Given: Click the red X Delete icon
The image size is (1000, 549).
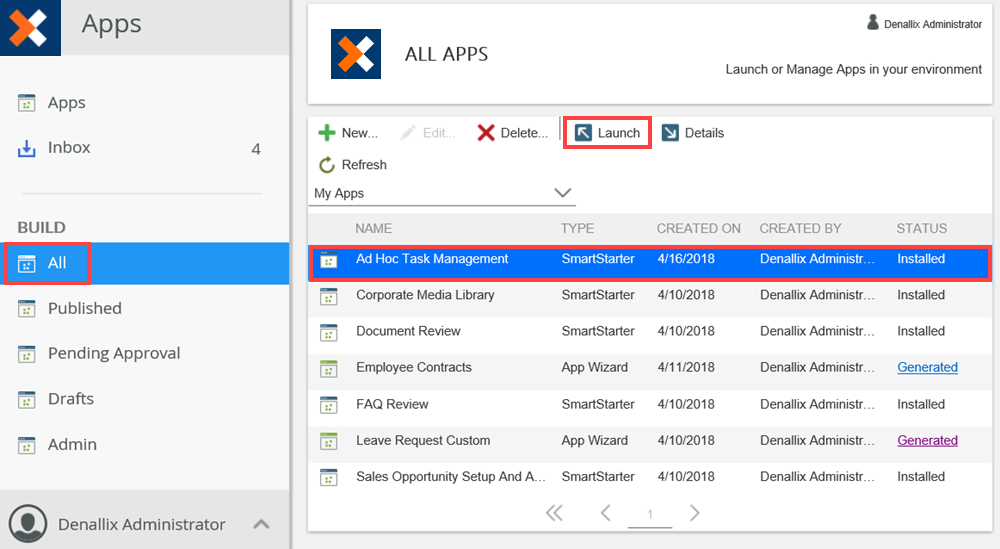Looking at the screenshot, I should (x=486, y=133).
